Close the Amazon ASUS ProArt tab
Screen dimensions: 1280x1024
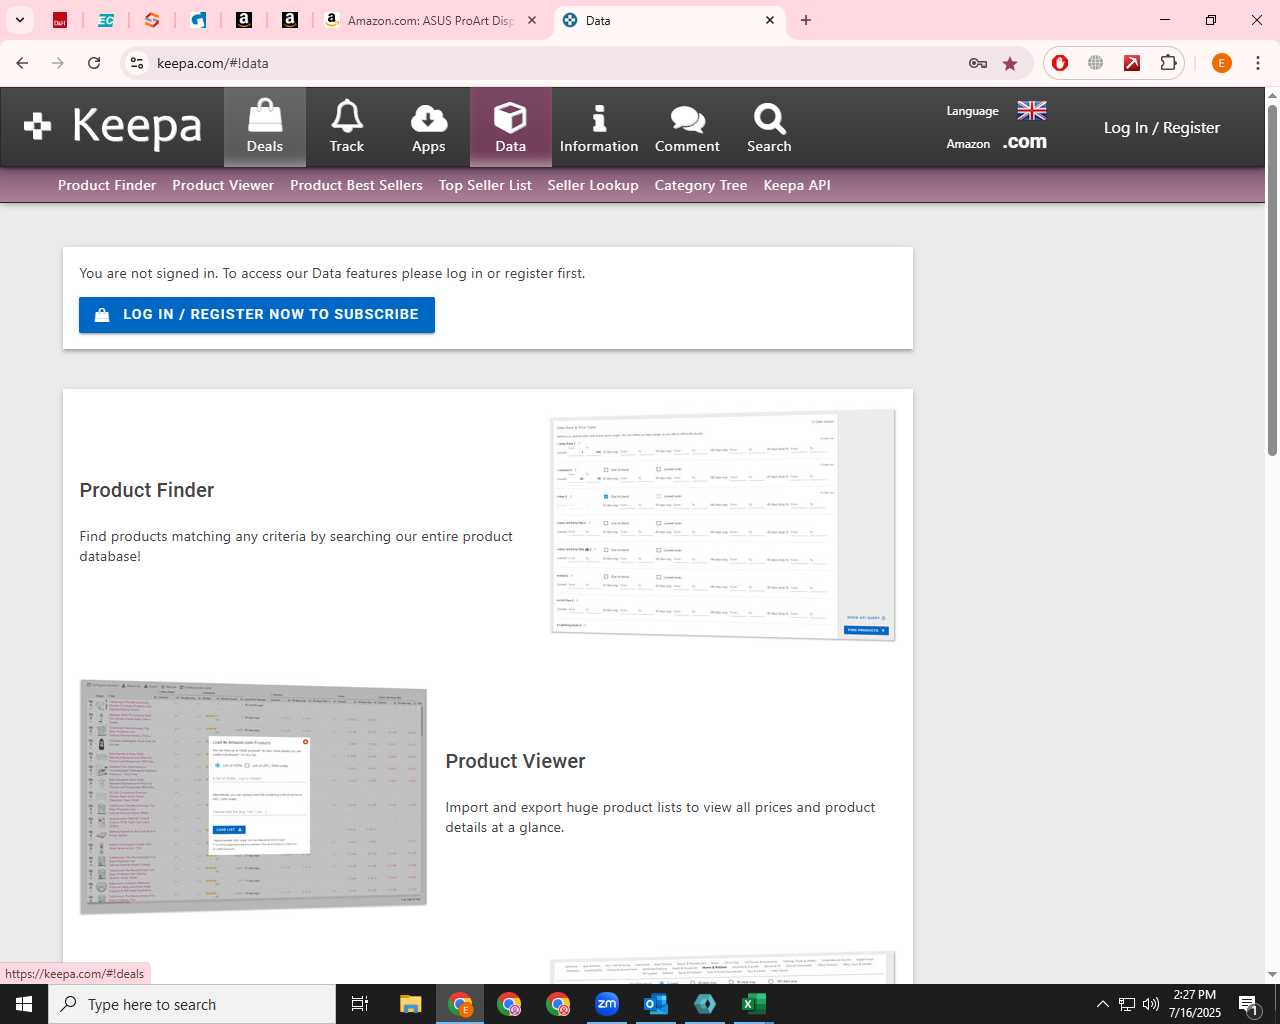click(x=532, y=20)
